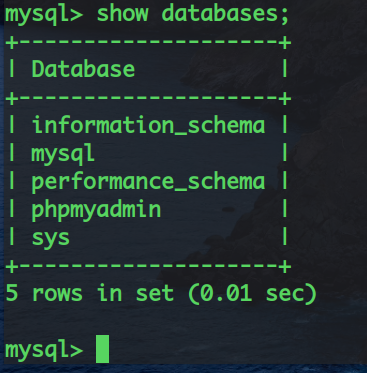Select the performance_schema row
Viewport: 367px width, 373px height.
pyautogui.click(x=148, y=182)
